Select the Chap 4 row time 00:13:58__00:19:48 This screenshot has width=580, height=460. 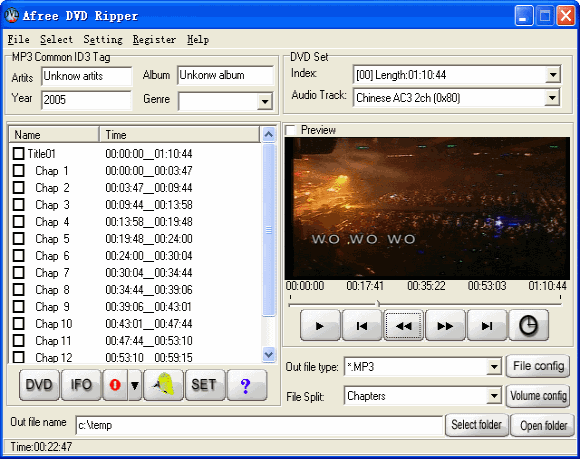(149, 222)
